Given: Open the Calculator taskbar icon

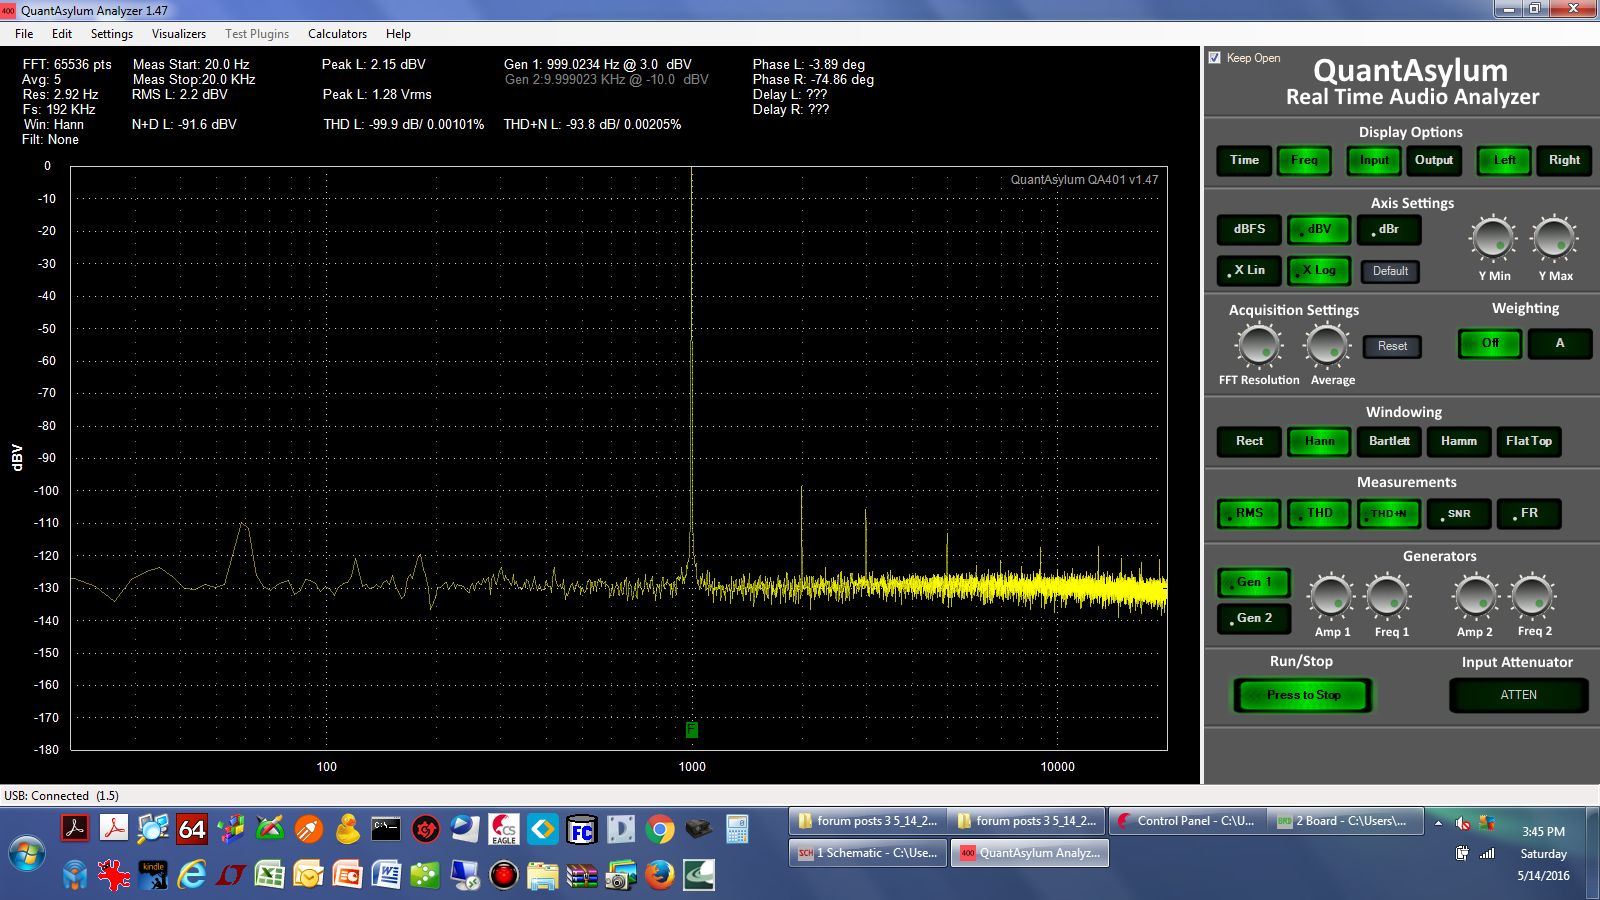Looking at the screenshot, I should [x=737, y=829].
